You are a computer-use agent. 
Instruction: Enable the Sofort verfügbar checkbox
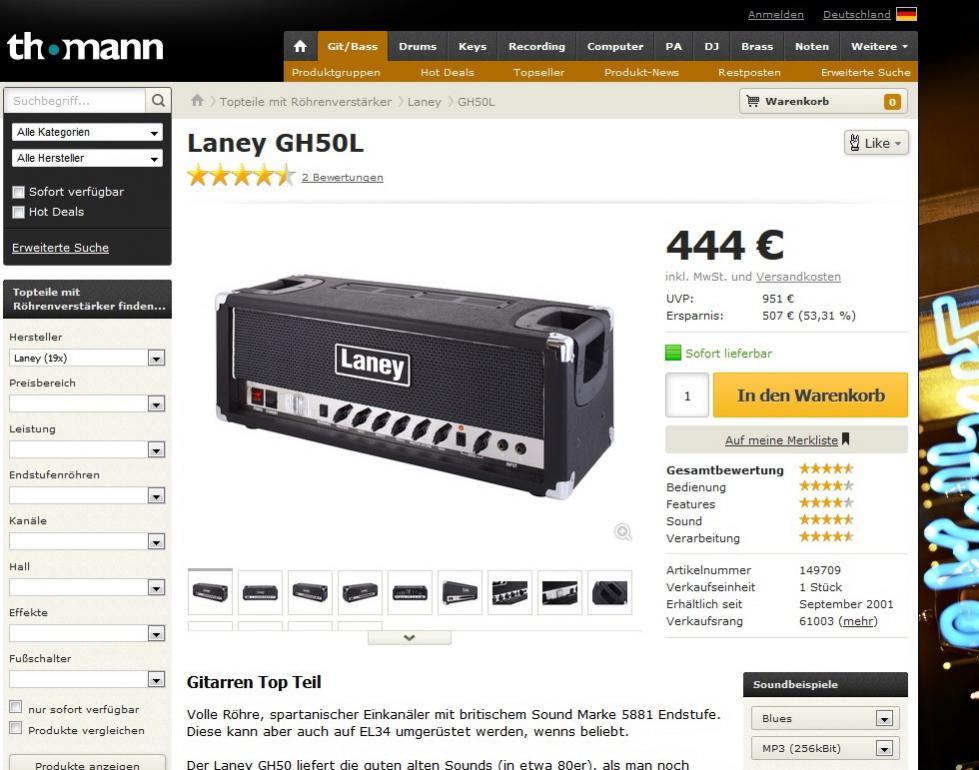pos(19,192)
